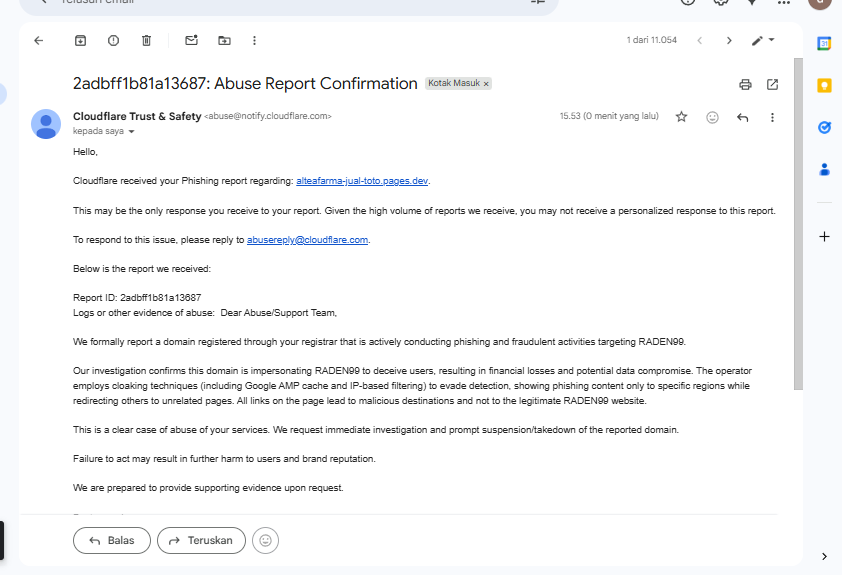
Task: Open the email in a new window
Action: [x=772, y=84]
